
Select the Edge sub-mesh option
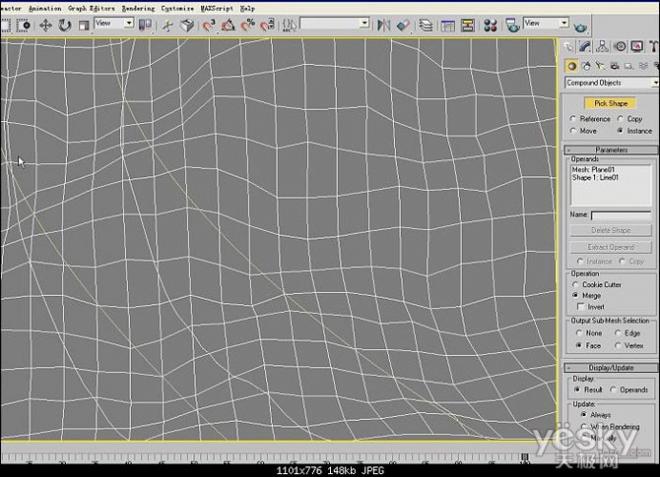point(627,333)
